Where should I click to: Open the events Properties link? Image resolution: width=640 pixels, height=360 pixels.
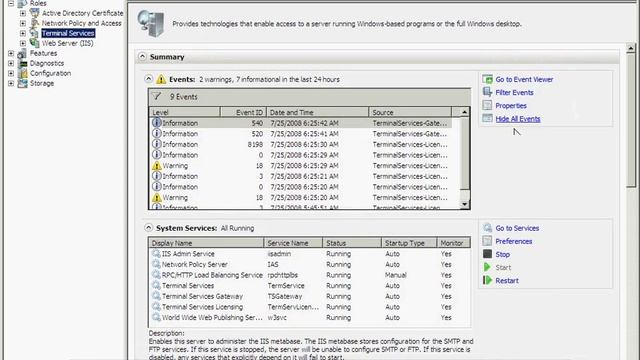[x=511, y=106]
